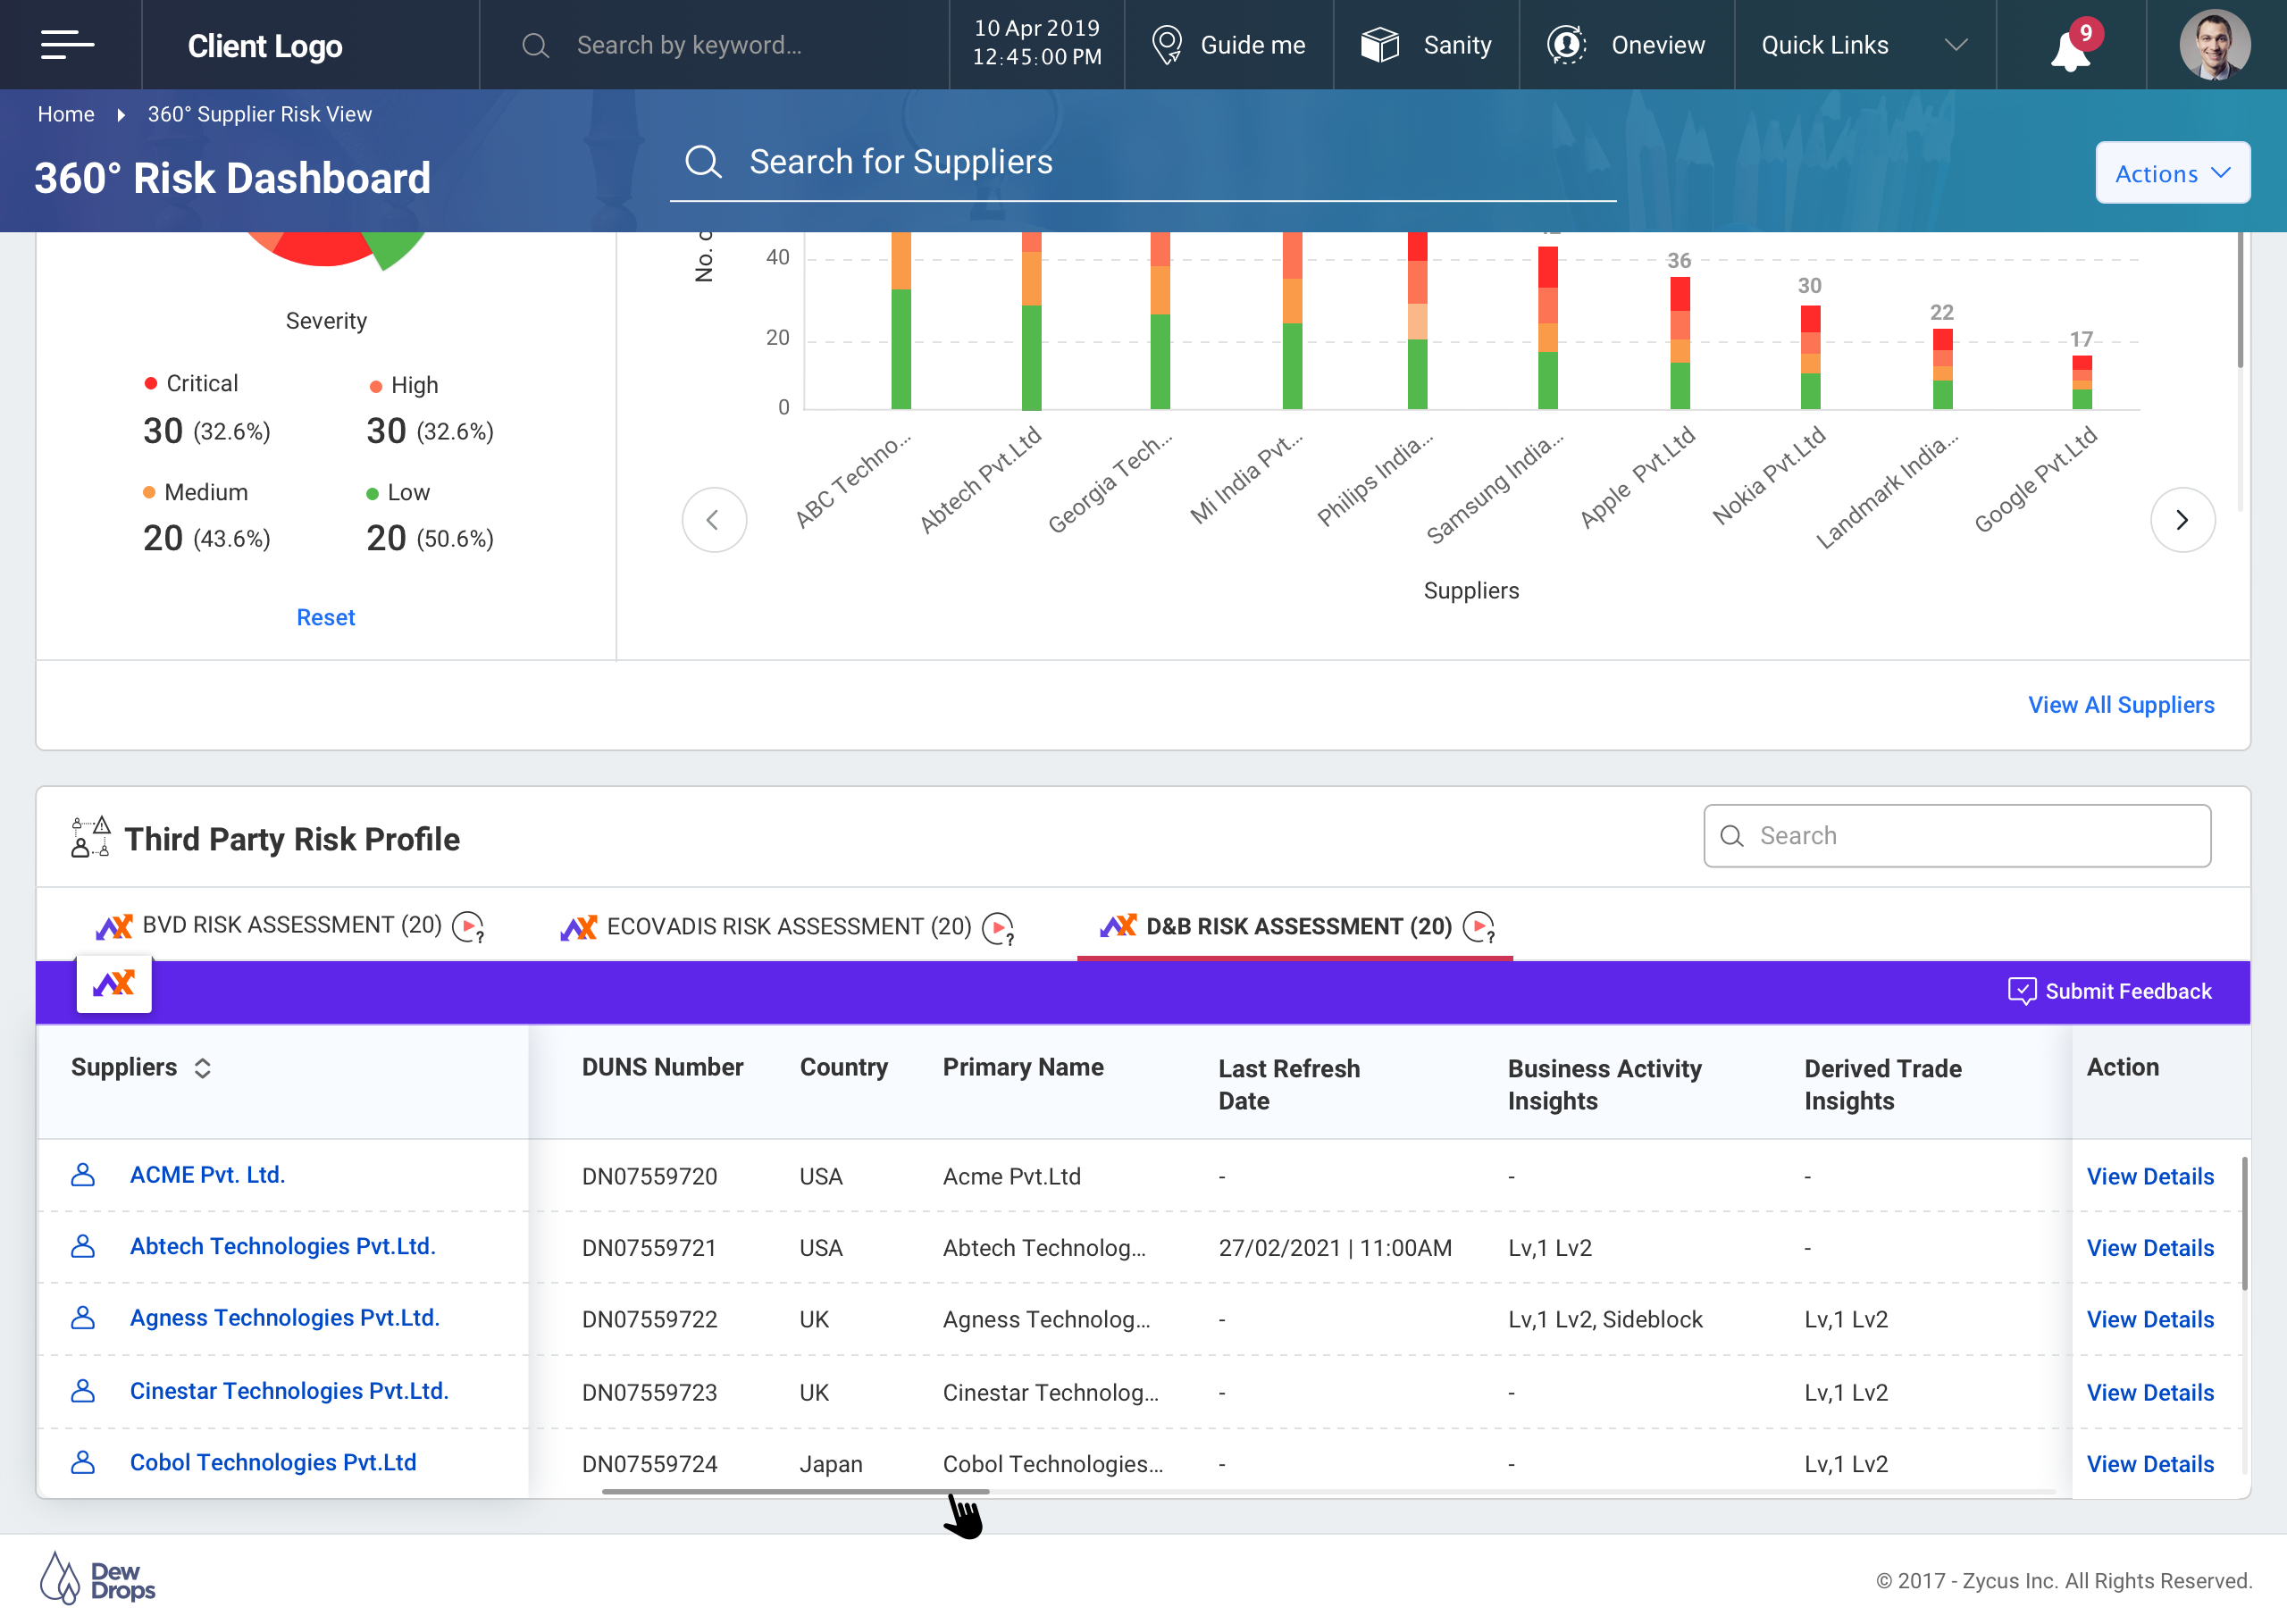Viewport: 2287px width, 1624px height.
Task: Open the Actions dropdown menu
Action: 2172,174
